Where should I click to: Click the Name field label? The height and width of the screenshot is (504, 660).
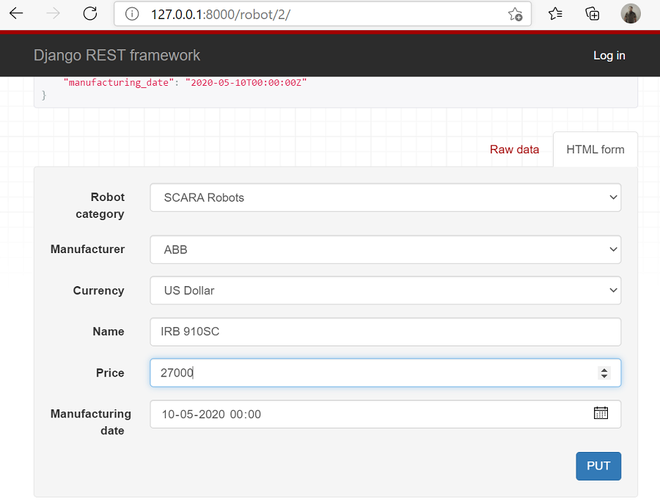click(x=108, y=331)
